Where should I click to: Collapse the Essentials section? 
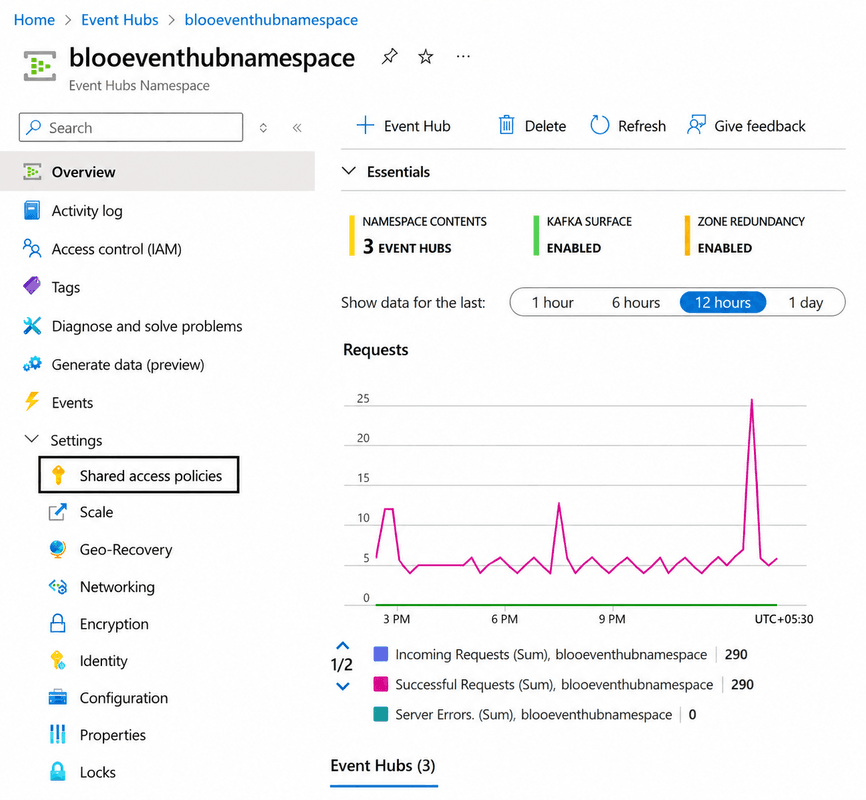[x=348, y=171]
